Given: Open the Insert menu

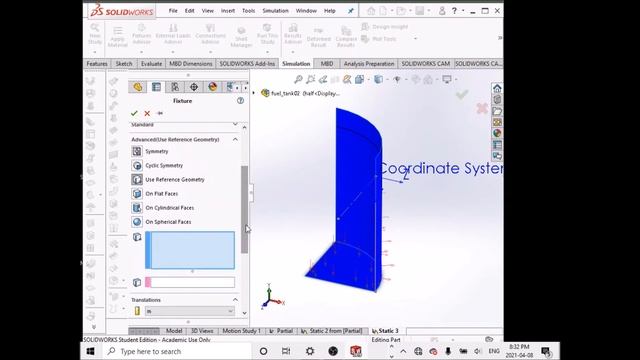Looking at the screenshot, I should coord(228,11).
